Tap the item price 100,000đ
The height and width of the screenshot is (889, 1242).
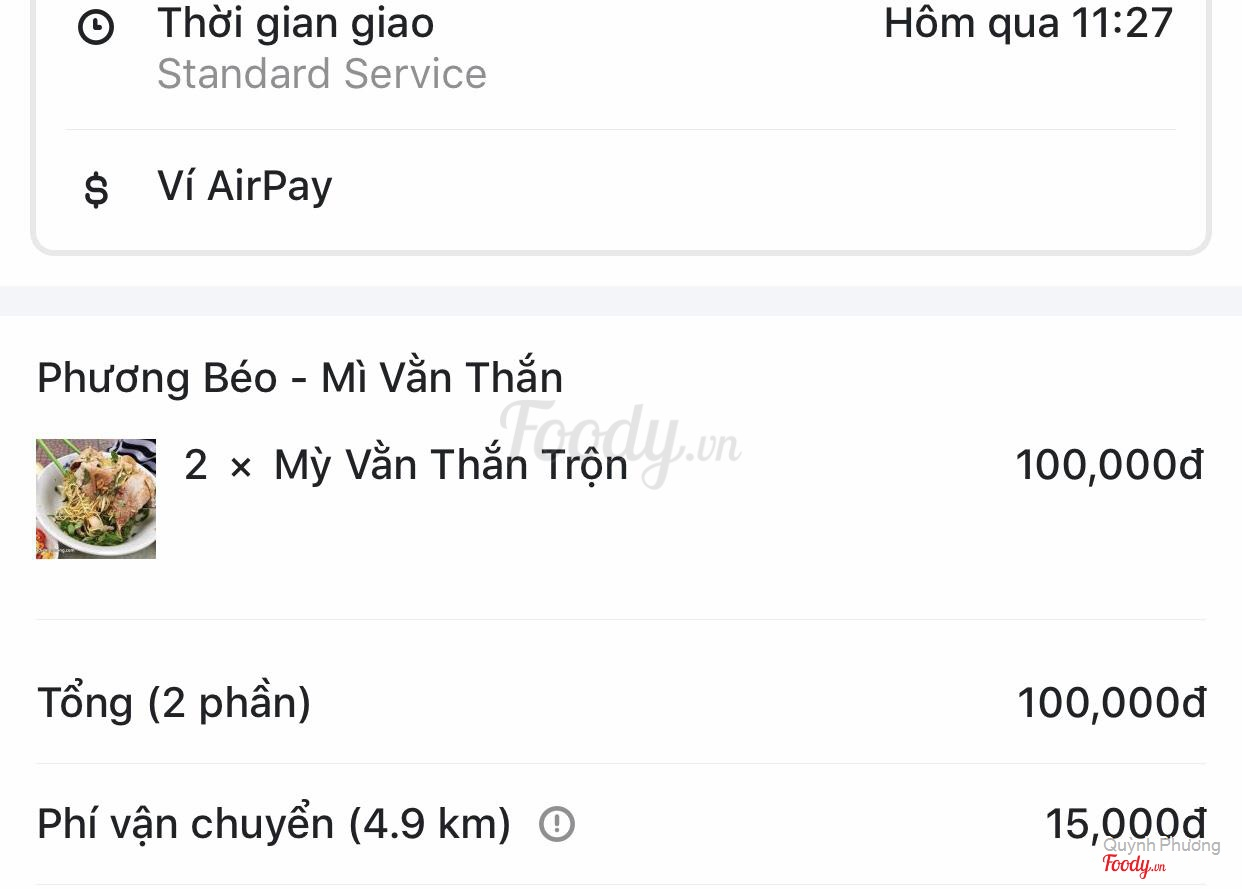(1109, 465)
